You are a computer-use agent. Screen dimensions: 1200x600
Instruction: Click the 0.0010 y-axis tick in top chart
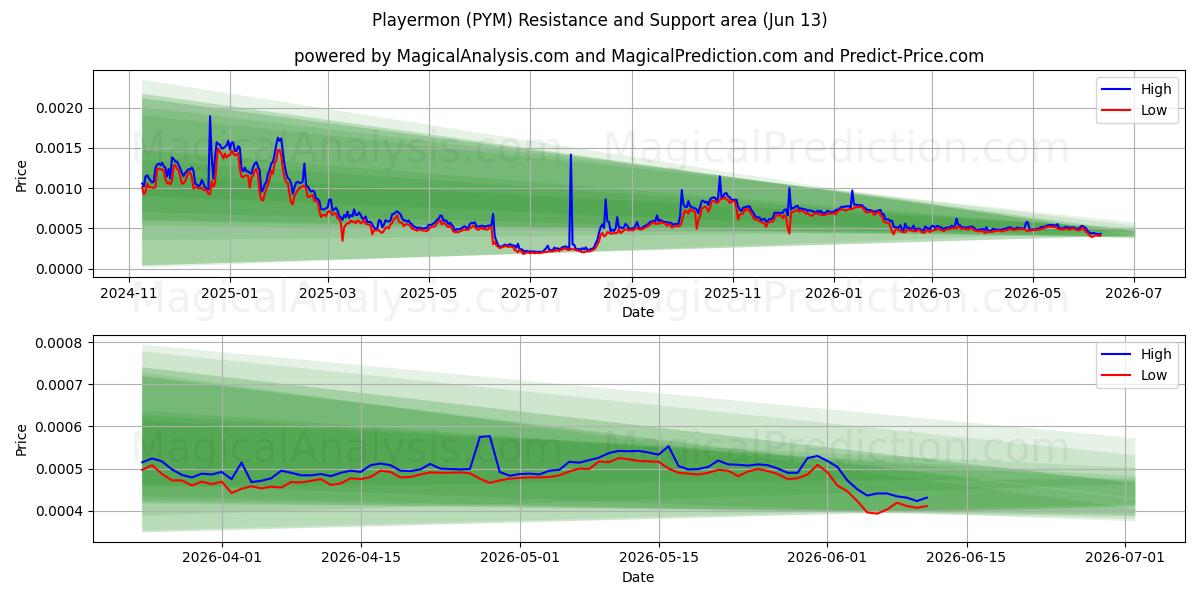coord(61,189)
